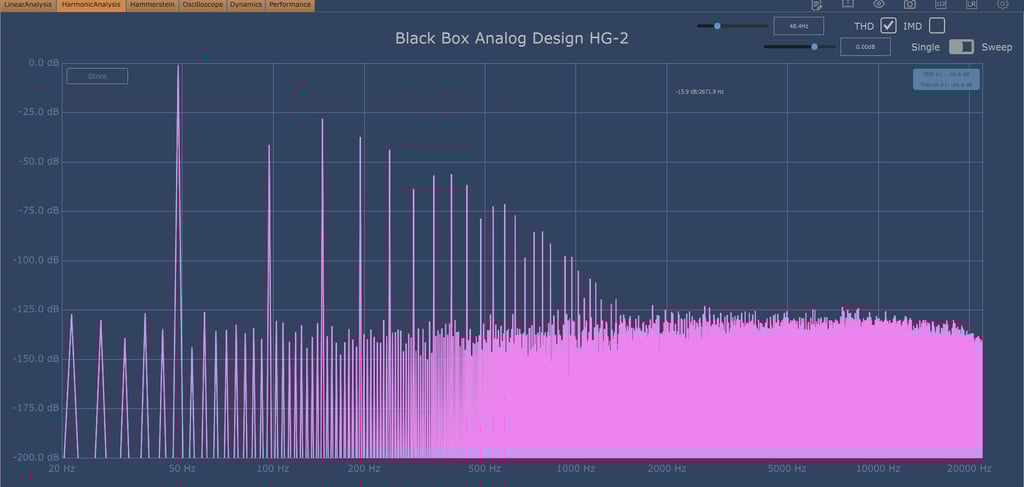Adjust the level dB slider handle
This screenshot has height=487, width=1024.
pos(814,47)
